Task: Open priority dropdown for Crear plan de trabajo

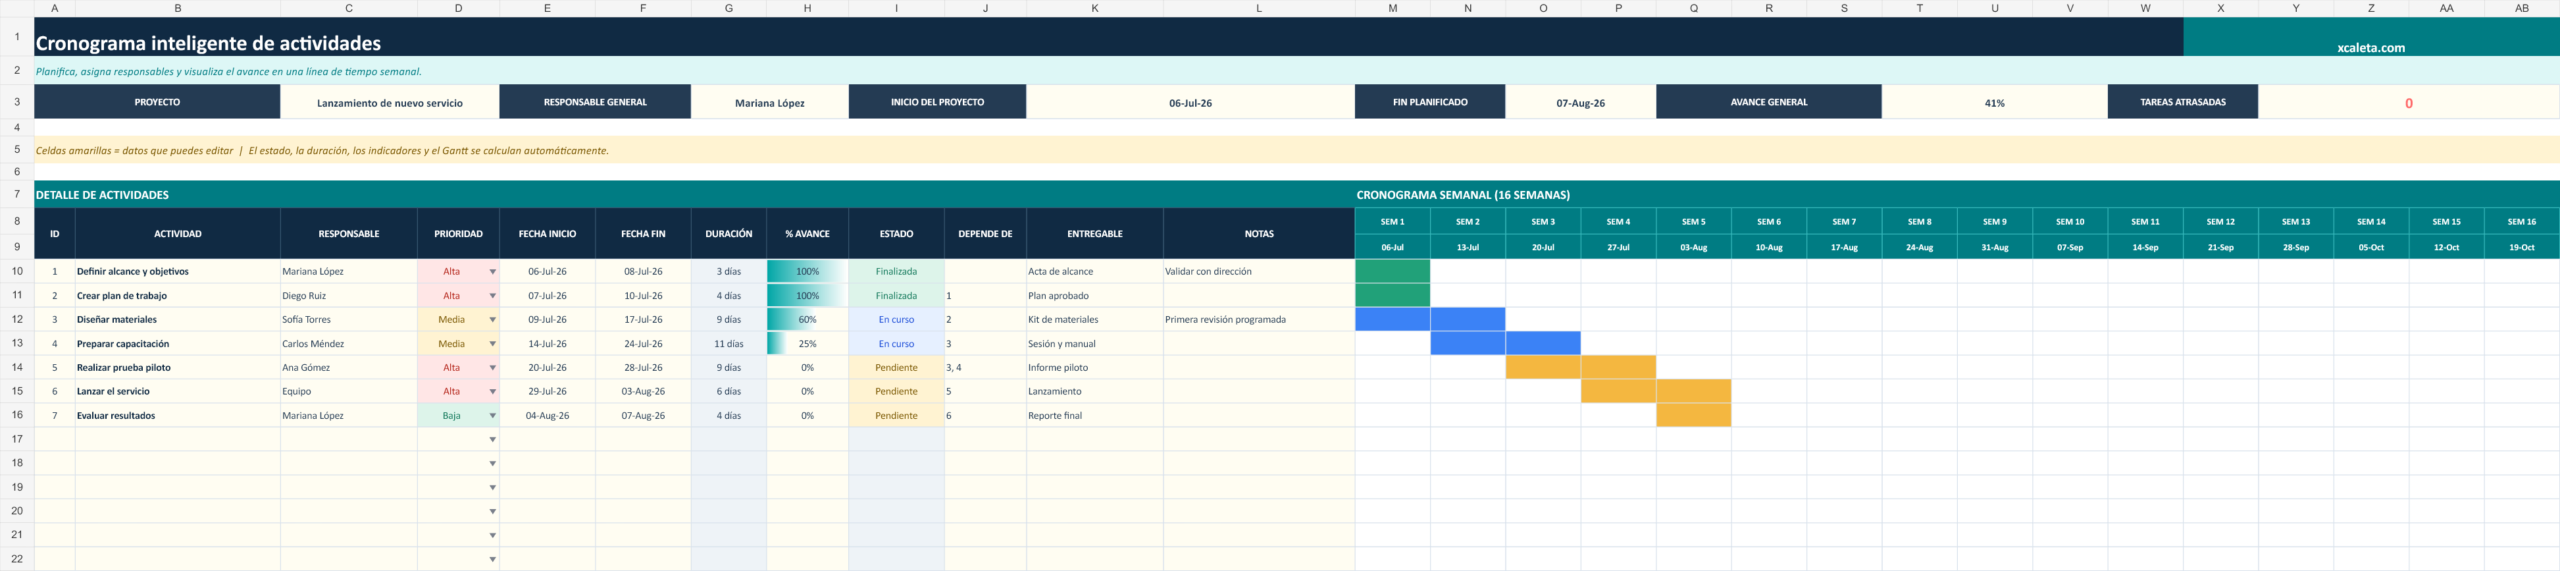Action: (492, 295)
